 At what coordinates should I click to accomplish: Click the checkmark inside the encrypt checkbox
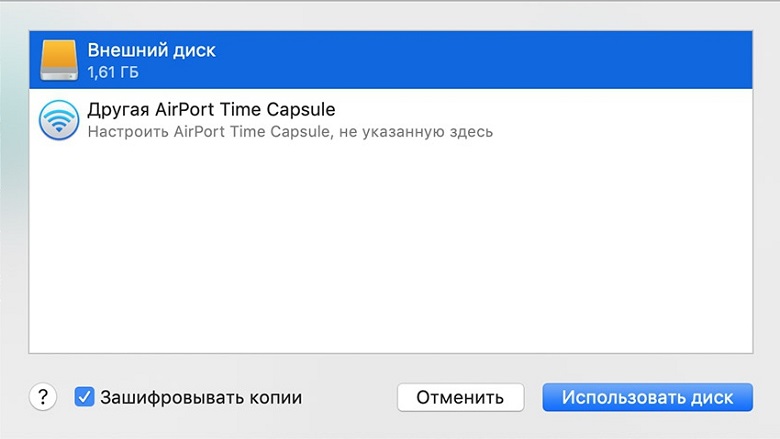coord(84,397)
